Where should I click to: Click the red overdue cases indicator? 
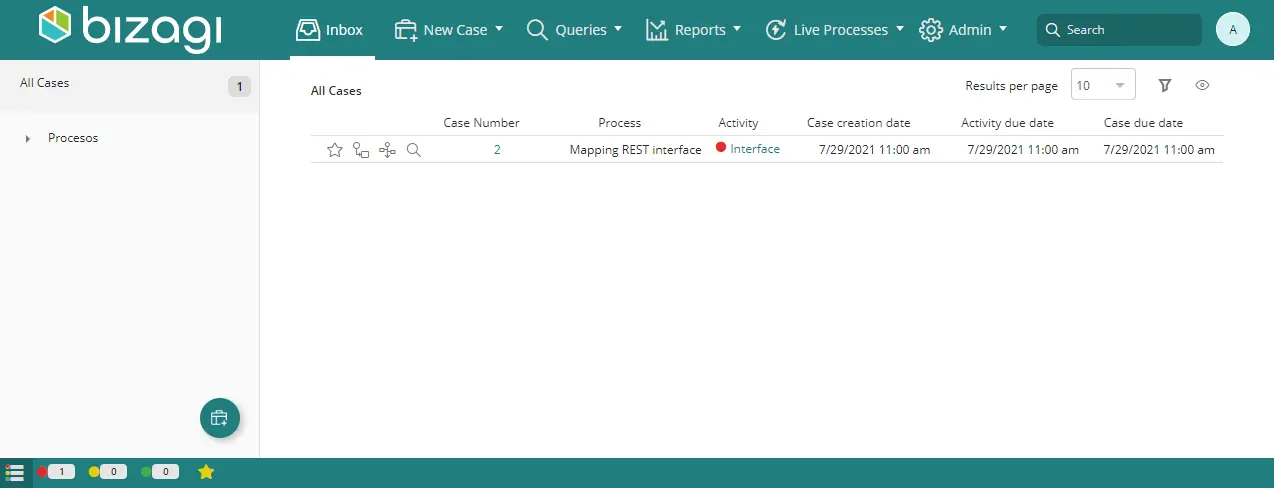click(56, 472)
